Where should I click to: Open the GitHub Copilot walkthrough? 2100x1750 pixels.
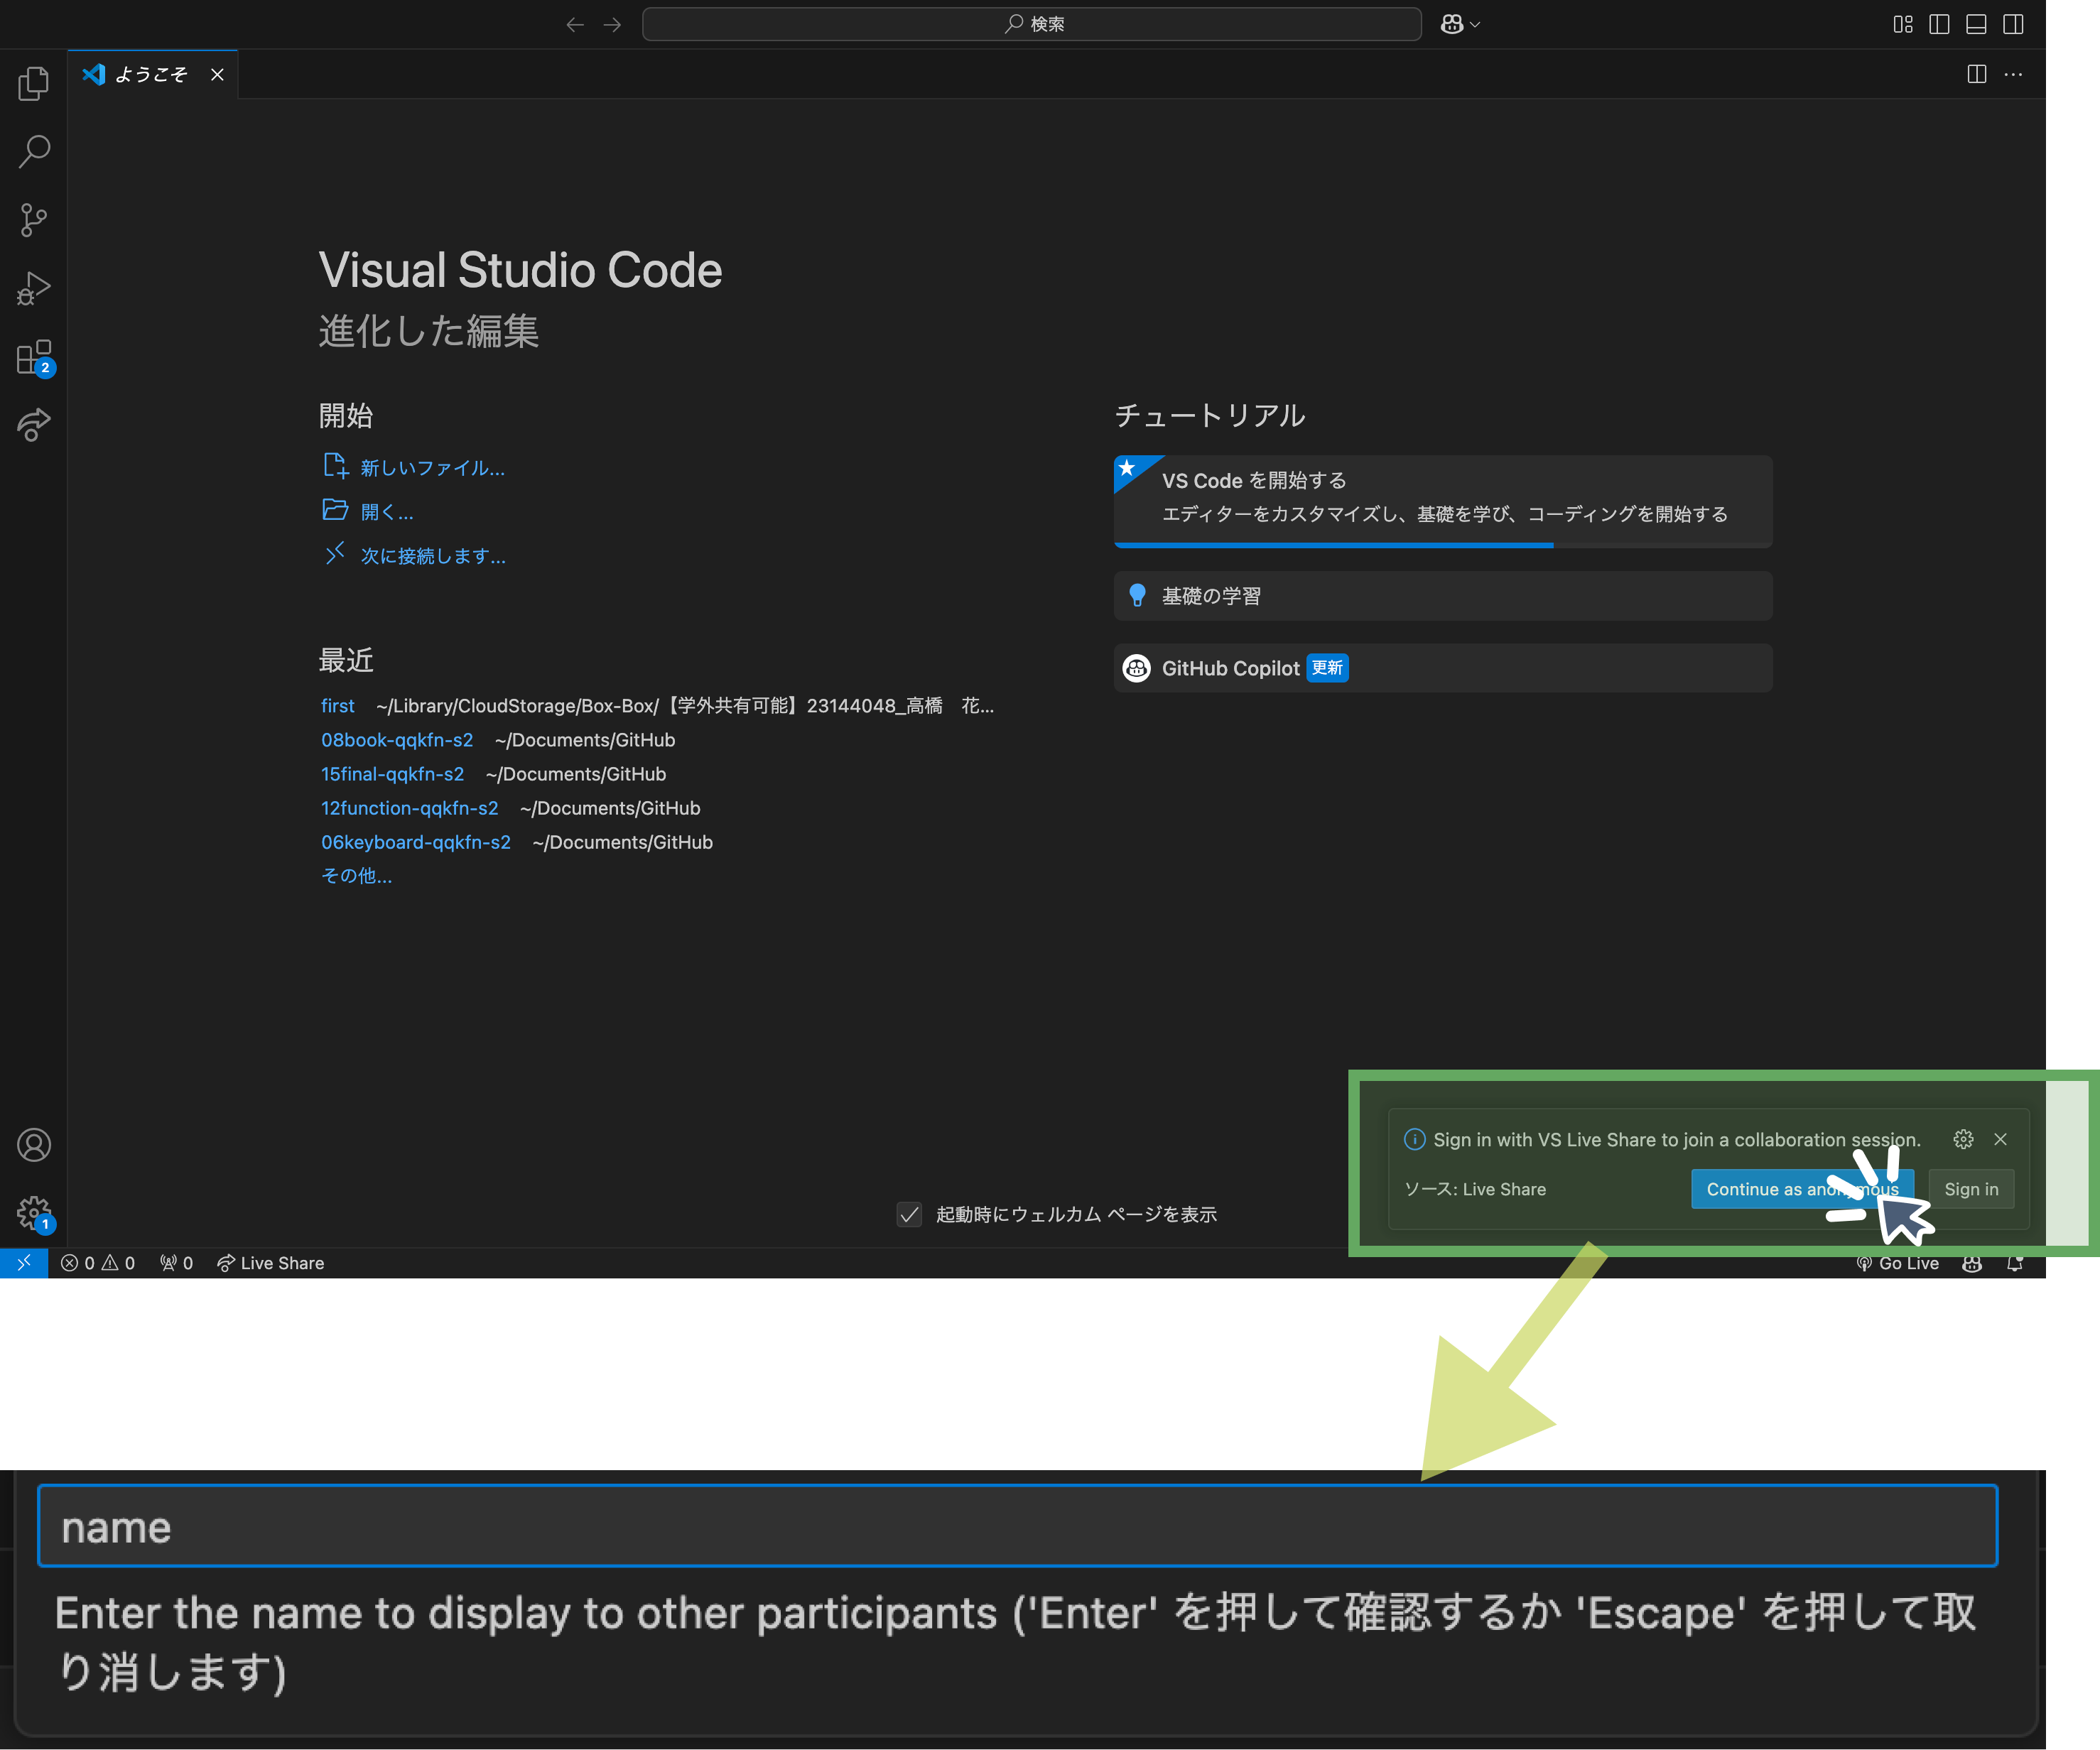click(x=1443, y=668)
